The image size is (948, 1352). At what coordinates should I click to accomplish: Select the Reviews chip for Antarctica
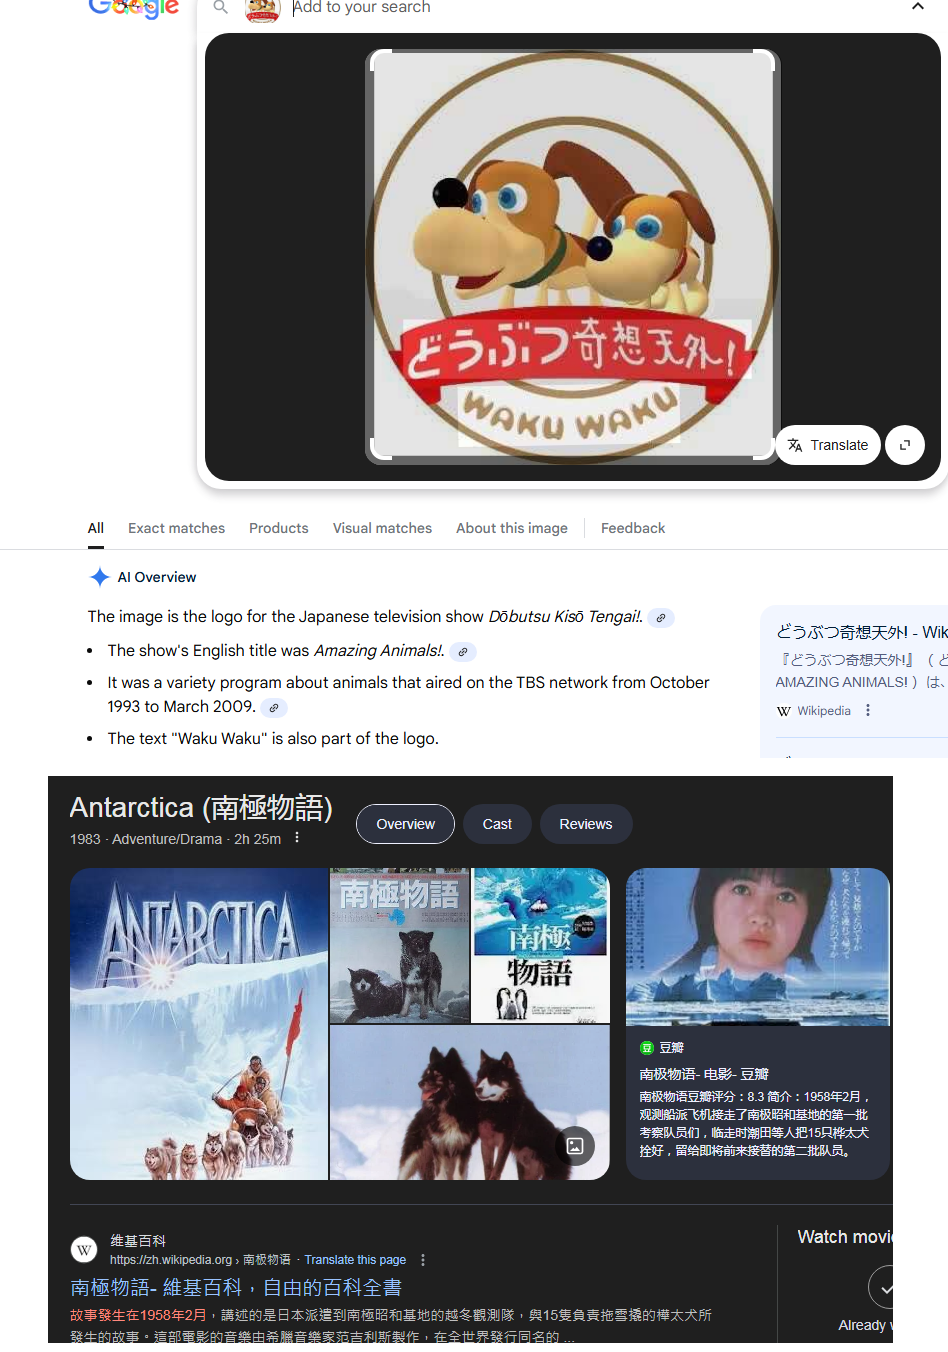(x=585, y=824)
